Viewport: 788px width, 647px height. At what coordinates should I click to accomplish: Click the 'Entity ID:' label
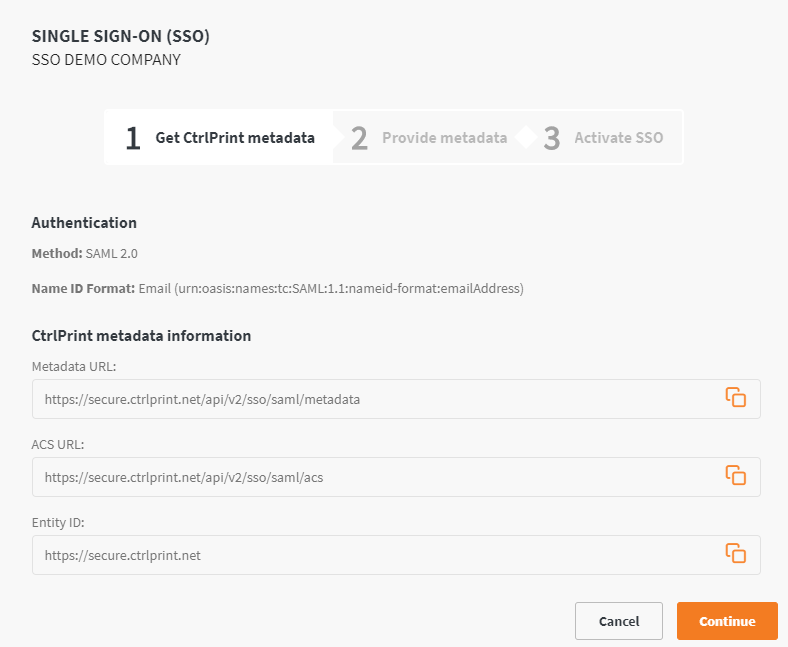[x=58, y=522]
